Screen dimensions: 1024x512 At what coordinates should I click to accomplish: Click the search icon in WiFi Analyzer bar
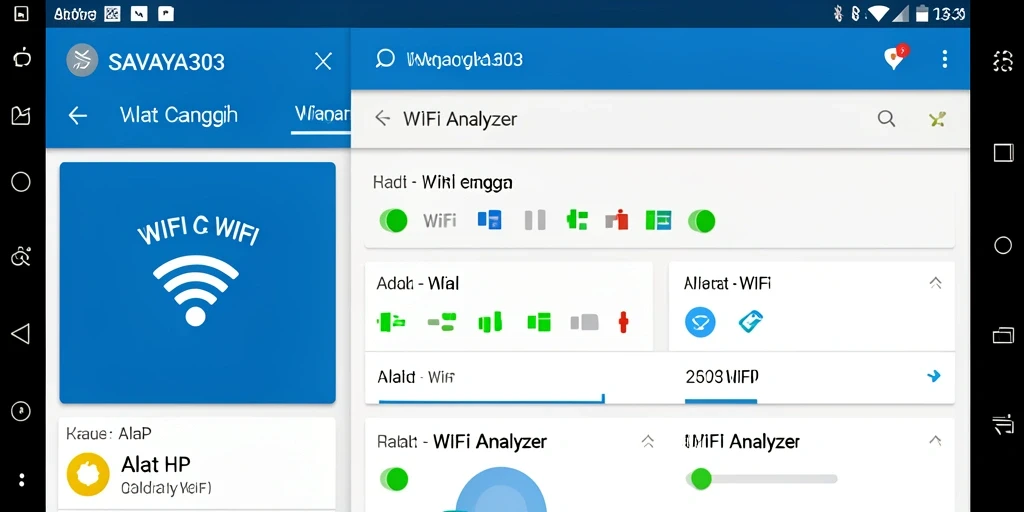tap(886, 118)
